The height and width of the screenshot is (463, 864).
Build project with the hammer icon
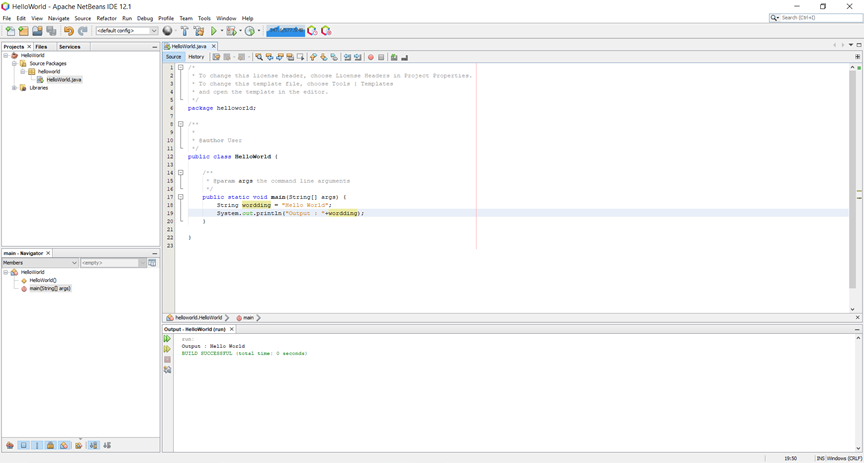click(x=185, y=31)
